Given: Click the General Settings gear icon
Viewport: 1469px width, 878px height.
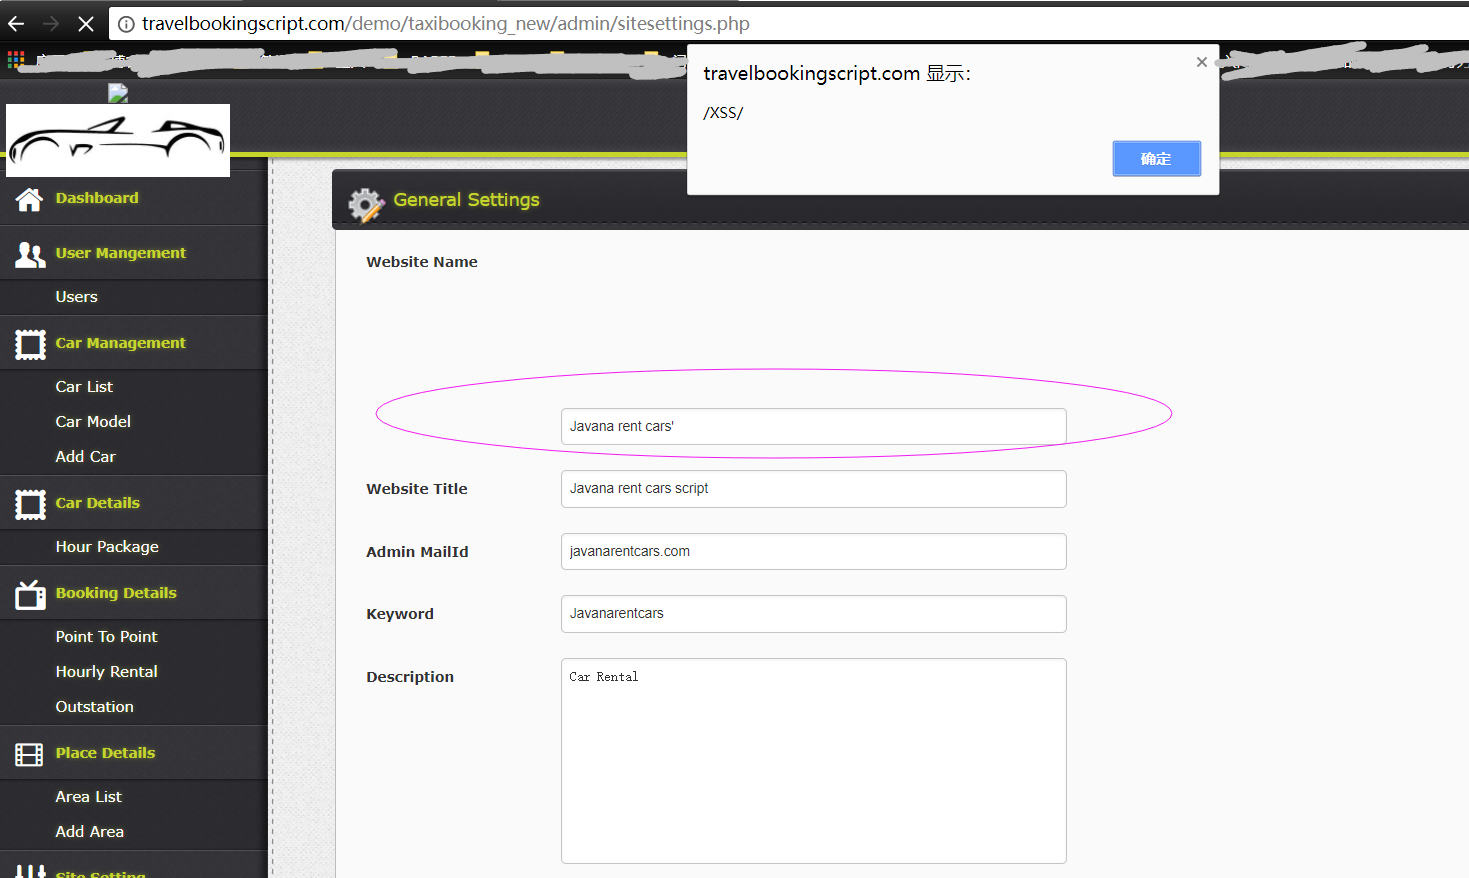Looking at the screenshot, I should (x=366, y=204).
